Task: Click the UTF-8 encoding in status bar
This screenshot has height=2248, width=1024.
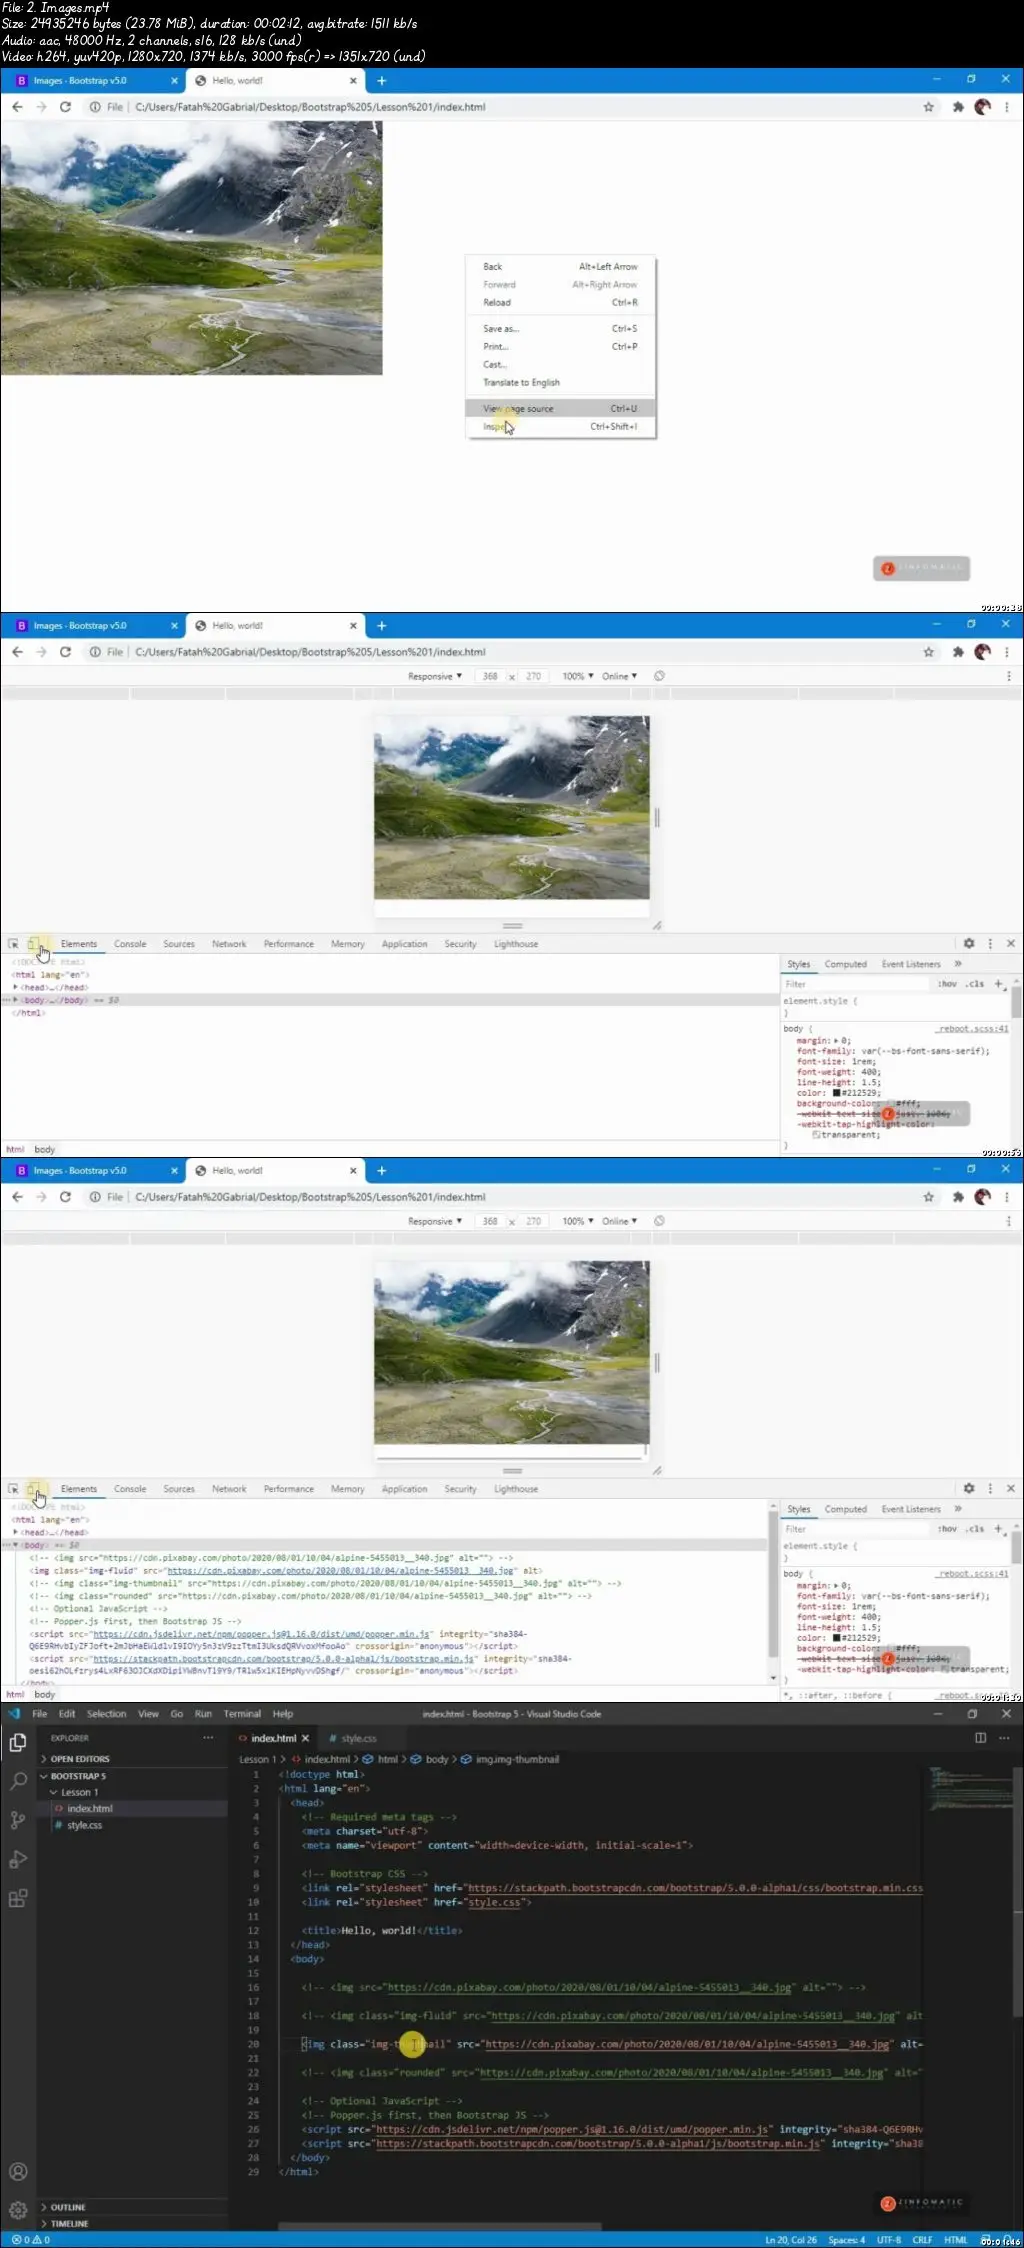Action: tap(889, 2240)
